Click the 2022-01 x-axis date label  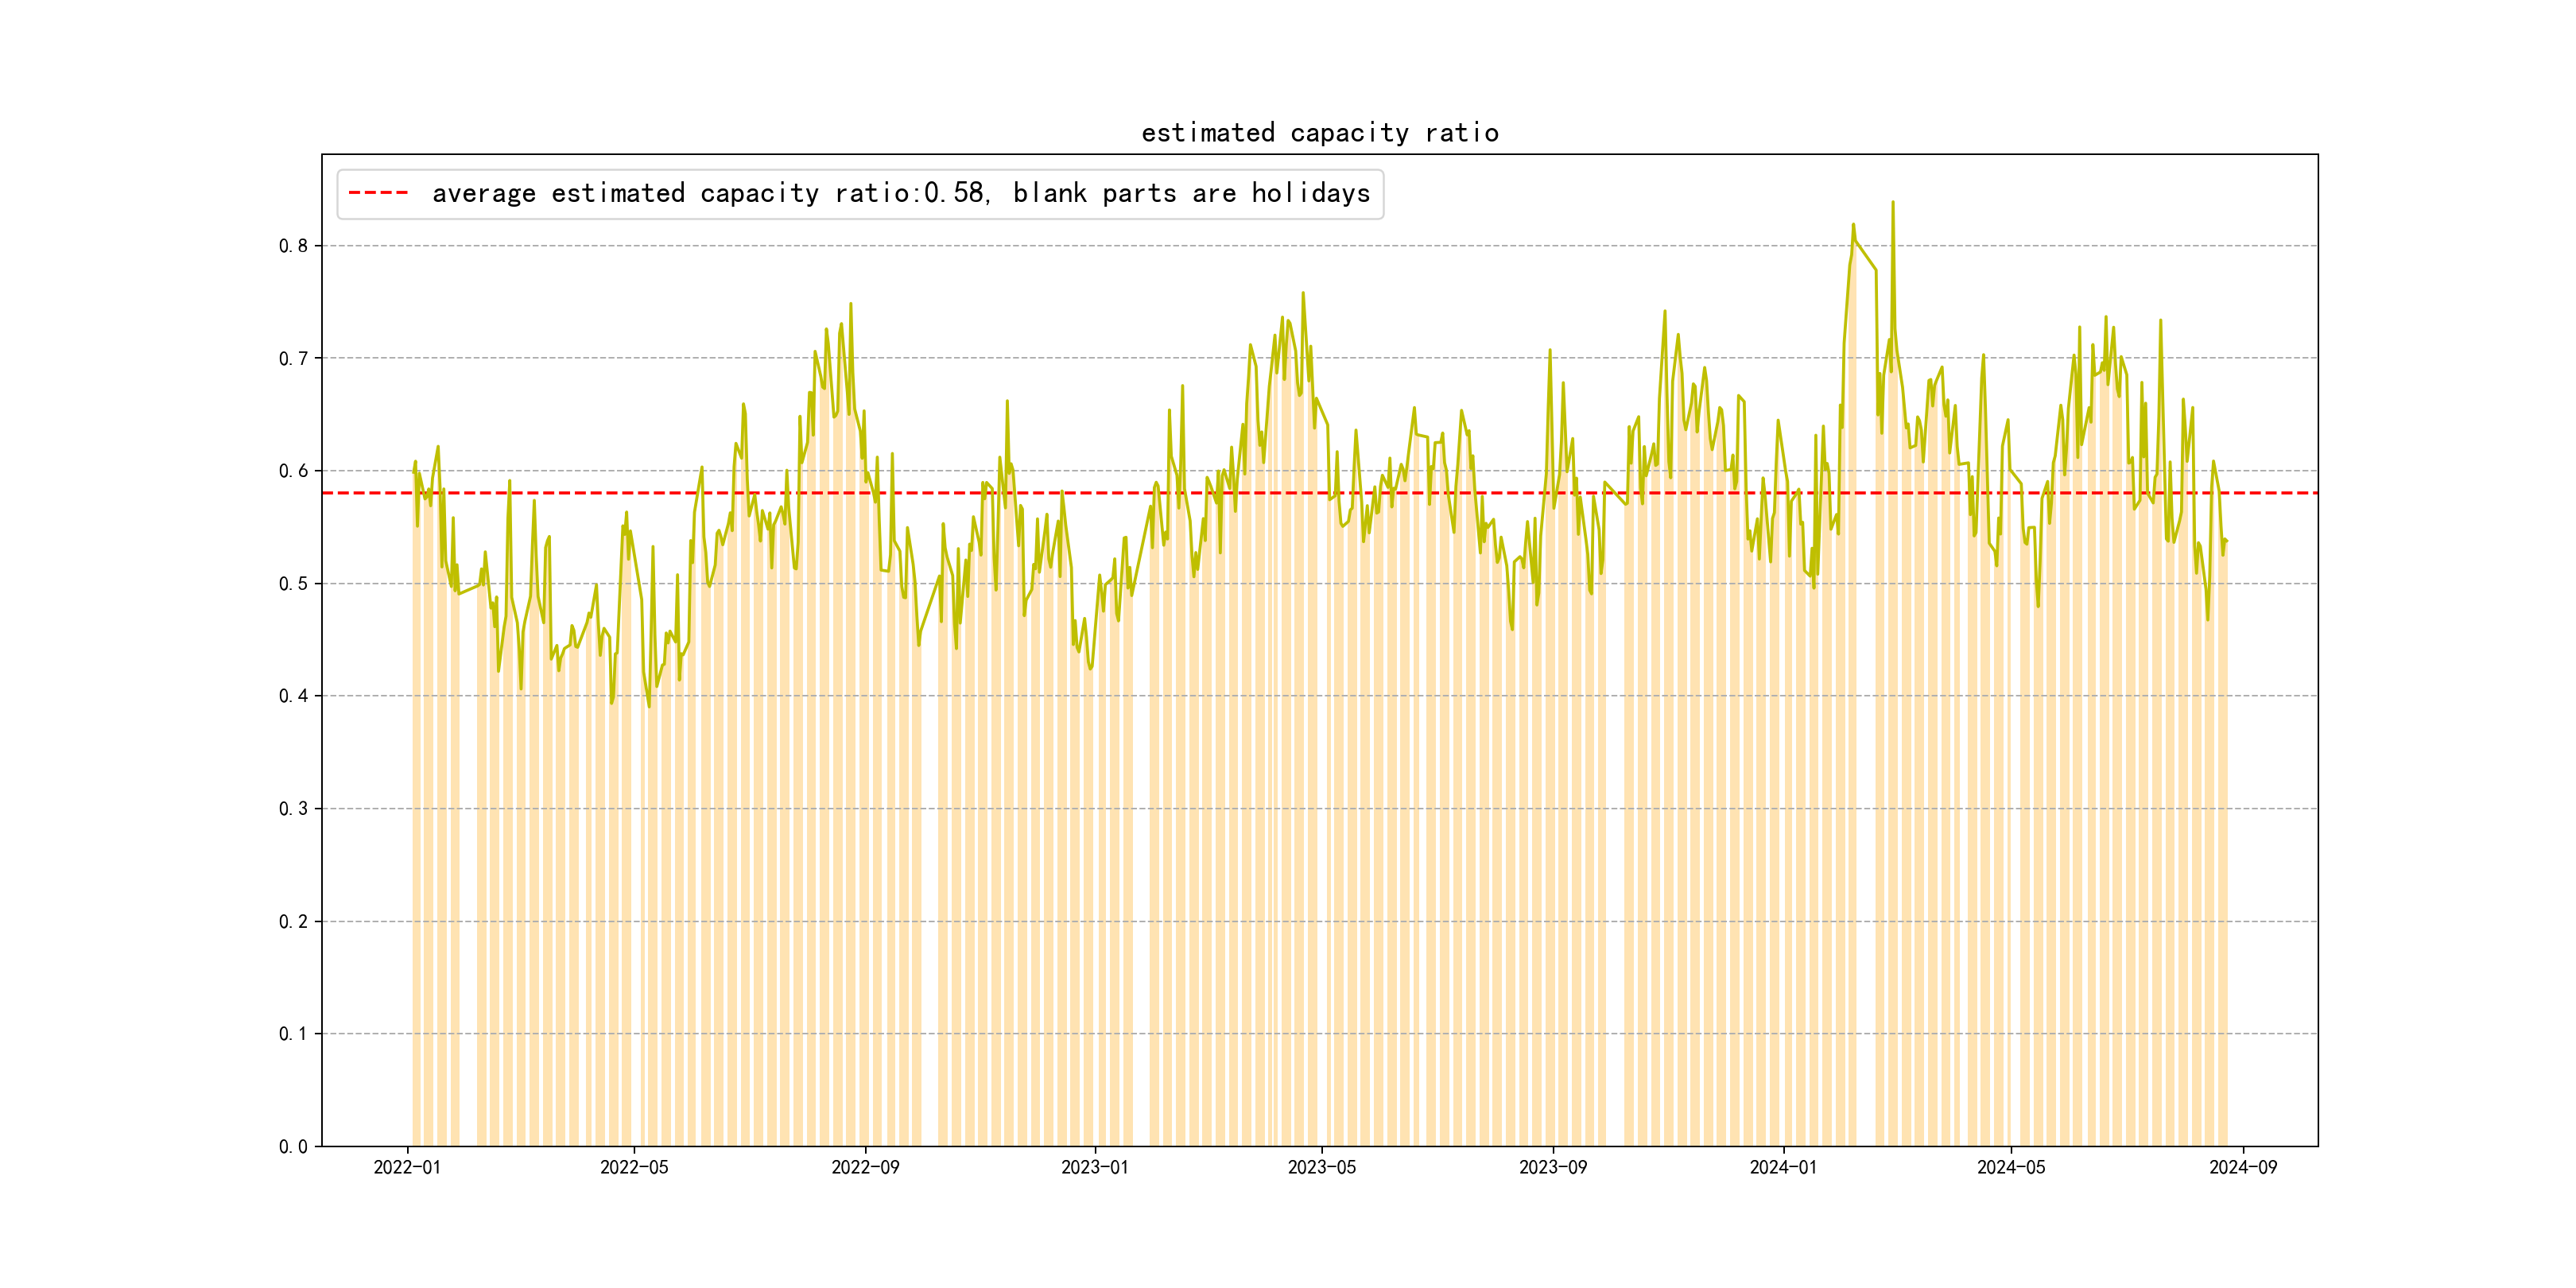[407, 1167]
